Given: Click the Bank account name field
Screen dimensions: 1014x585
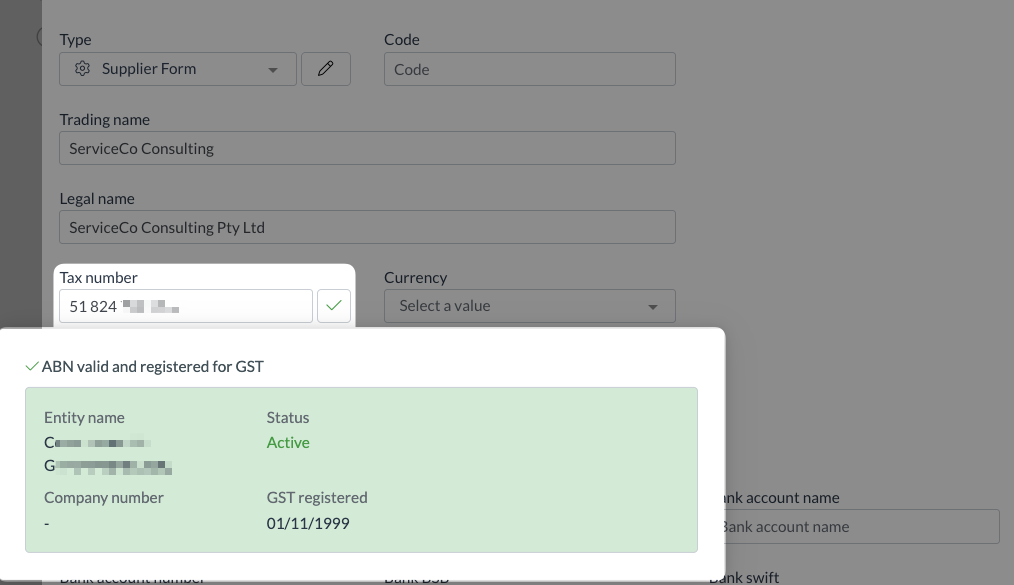Looking at the screenshot, I should click(858, 527).
